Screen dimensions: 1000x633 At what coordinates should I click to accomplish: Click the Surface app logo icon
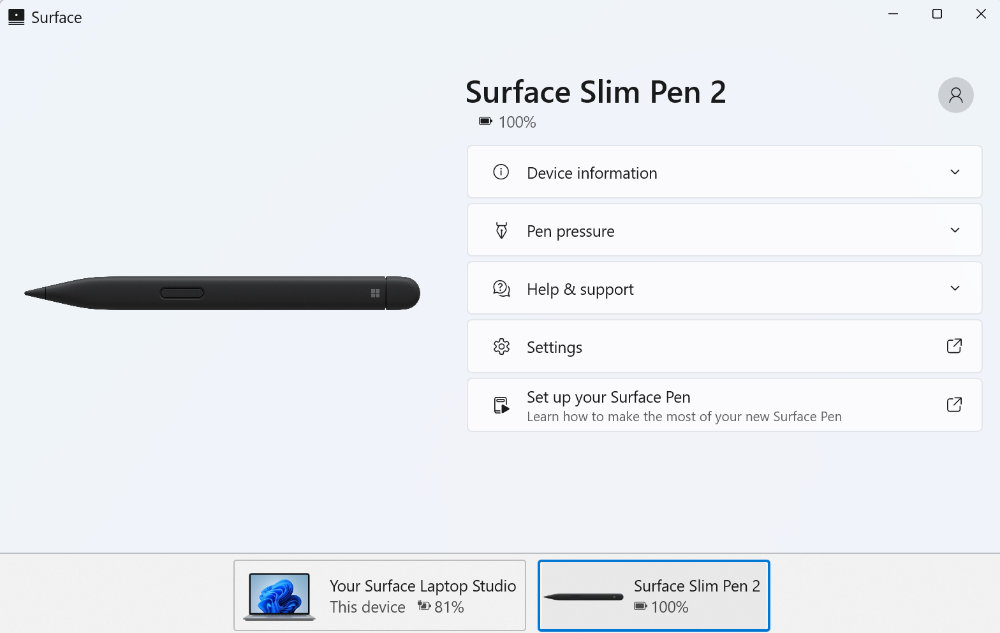(x=16, y=17)
